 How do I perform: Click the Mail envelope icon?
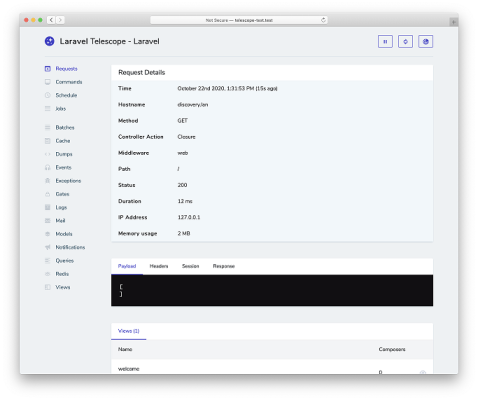(x=48, y=221)
